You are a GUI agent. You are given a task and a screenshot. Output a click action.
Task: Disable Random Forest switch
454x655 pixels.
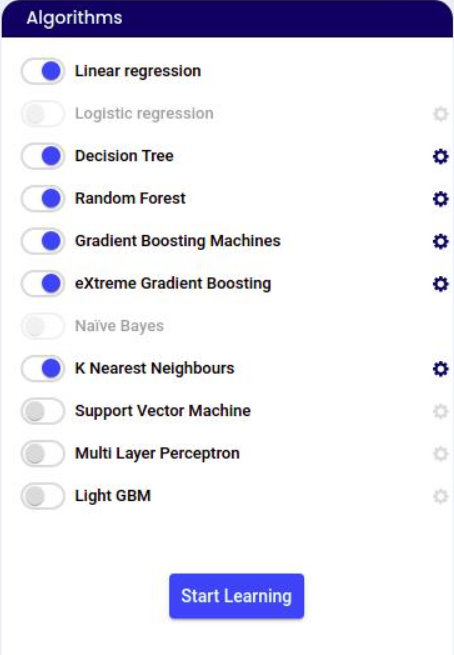(43, 198)
